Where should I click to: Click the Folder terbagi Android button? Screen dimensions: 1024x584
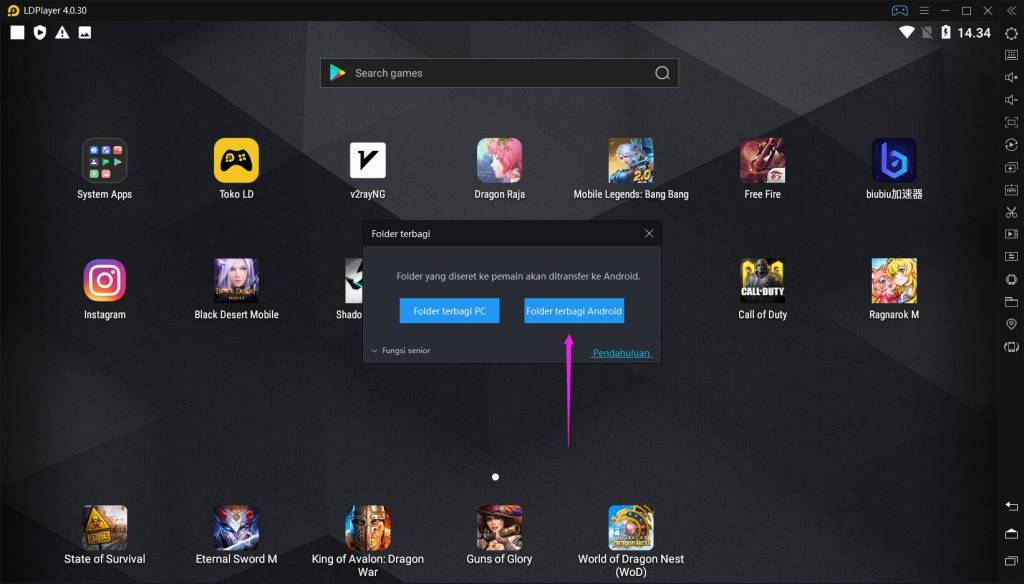574,311
